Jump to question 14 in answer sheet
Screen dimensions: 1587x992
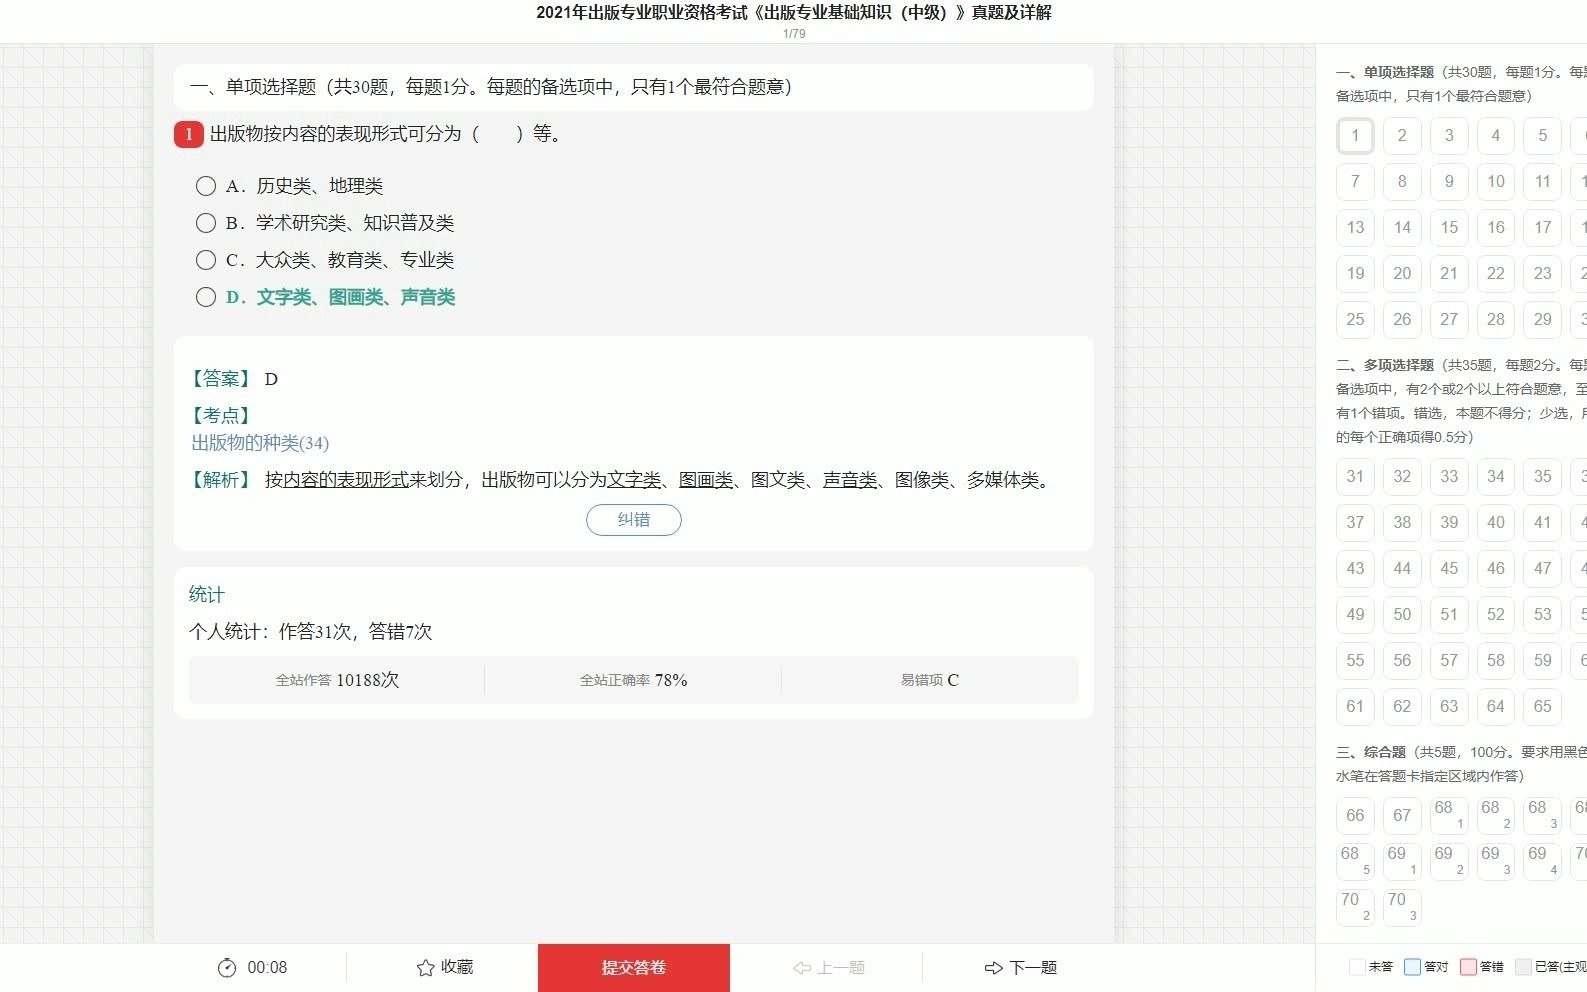pyautogui.click(x=1402, y=228)
